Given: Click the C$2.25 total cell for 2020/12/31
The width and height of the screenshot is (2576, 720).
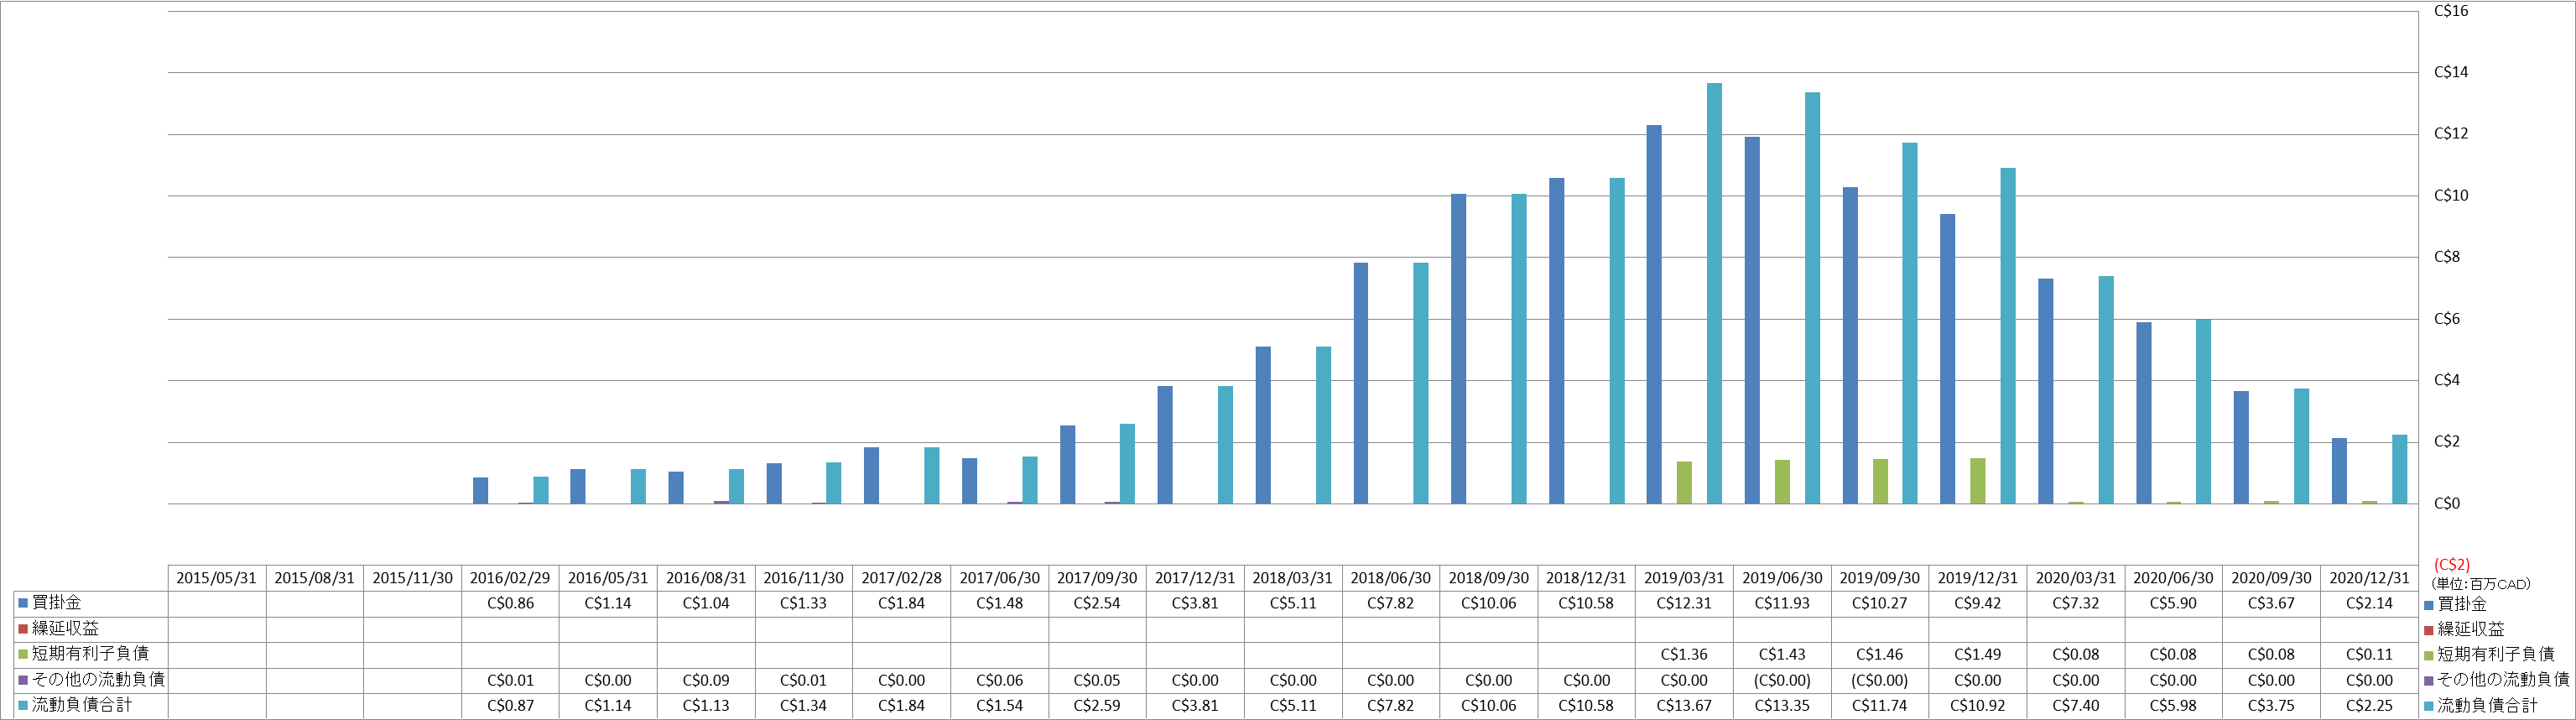Looking at the screenshot, I should [x=2369, y=705].
